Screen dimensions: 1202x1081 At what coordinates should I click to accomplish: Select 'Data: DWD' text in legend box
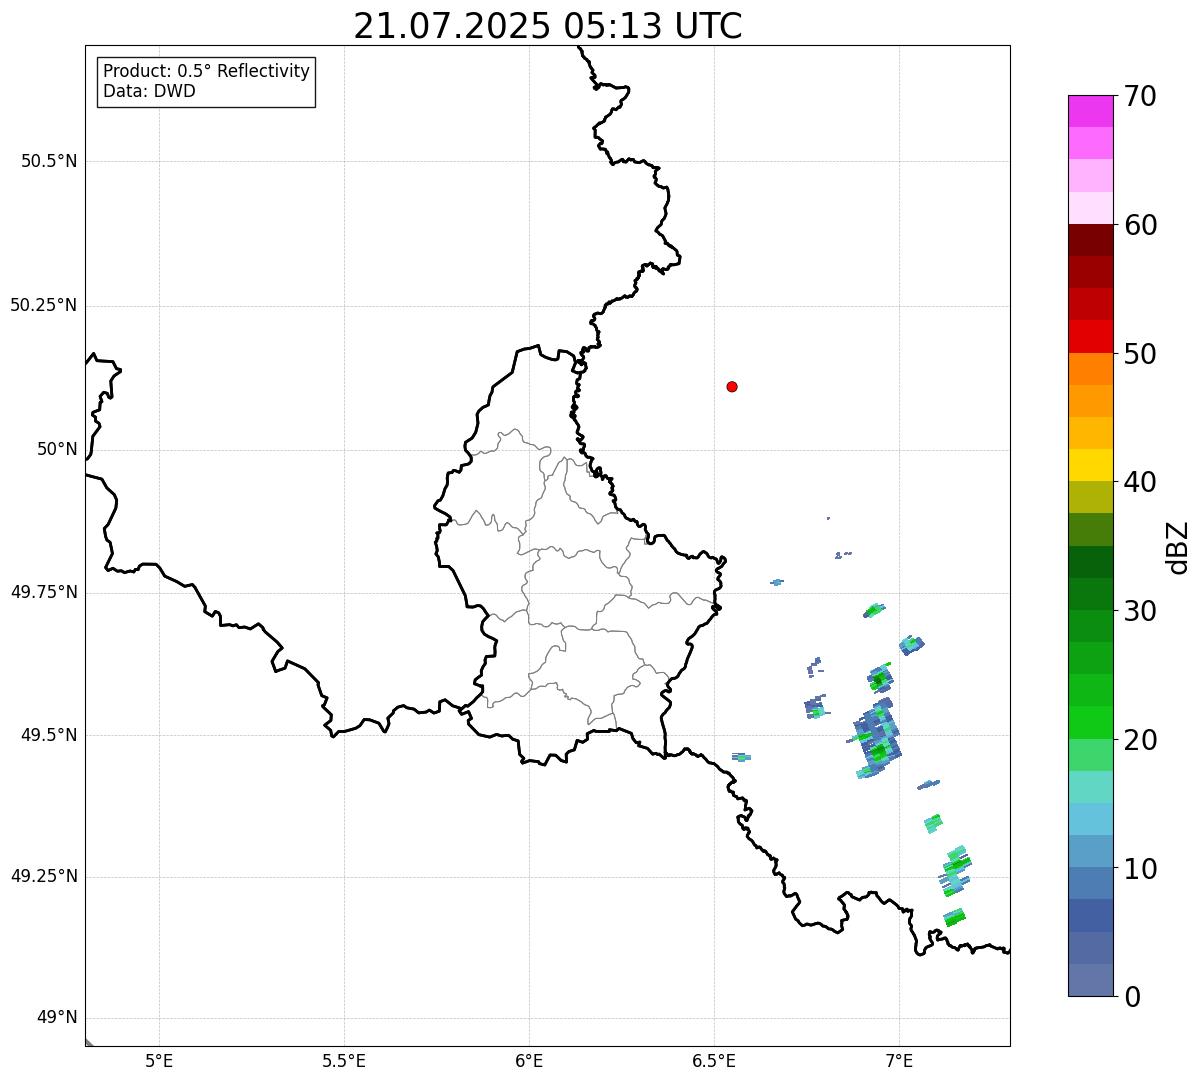[150, 91]
